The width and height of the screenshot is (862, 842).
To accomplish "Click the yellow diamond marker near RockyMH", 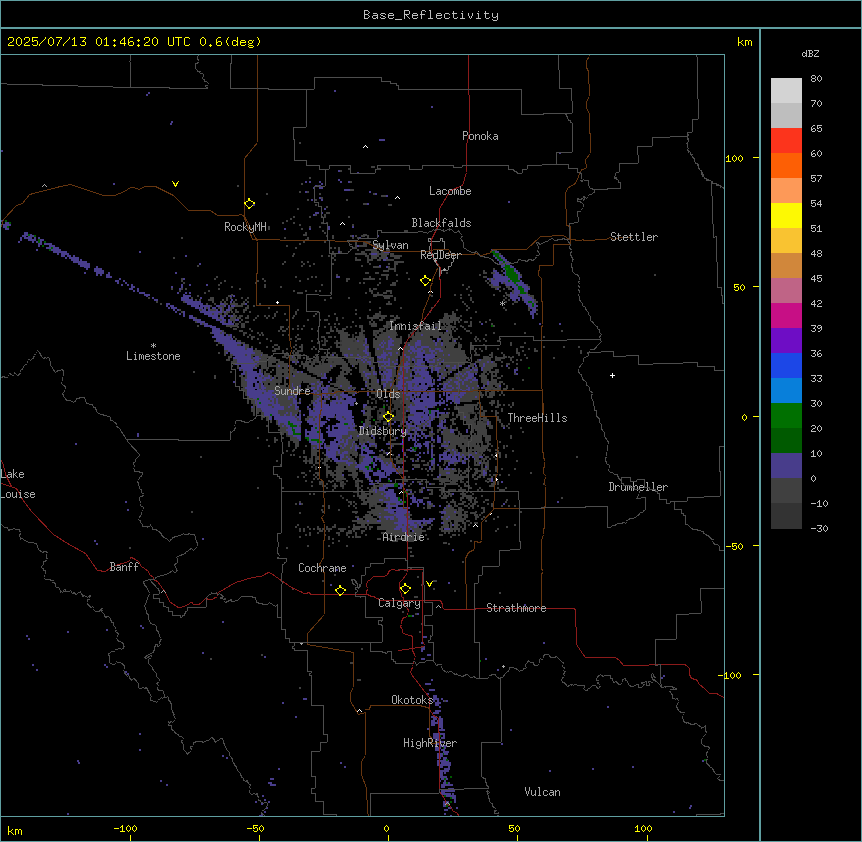I will click(x=250, y=204).
